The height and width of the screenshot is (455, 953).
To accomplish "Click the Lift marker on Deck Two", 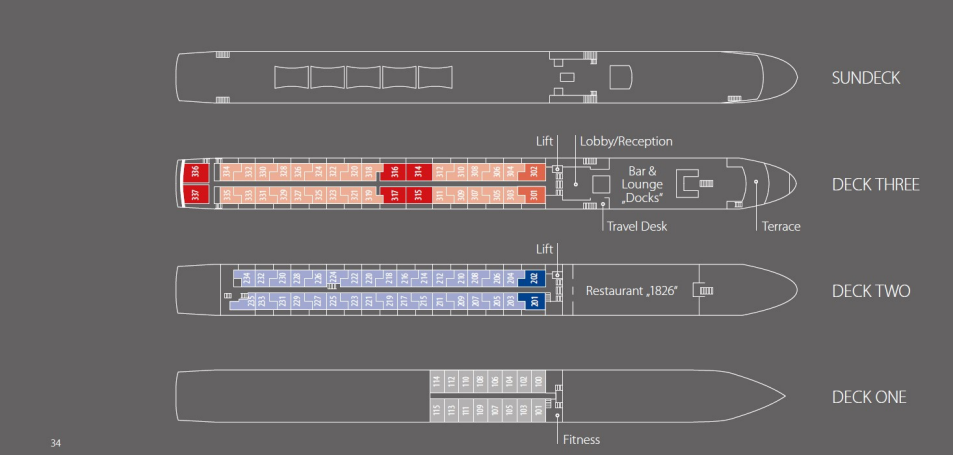I will [556, 277].
